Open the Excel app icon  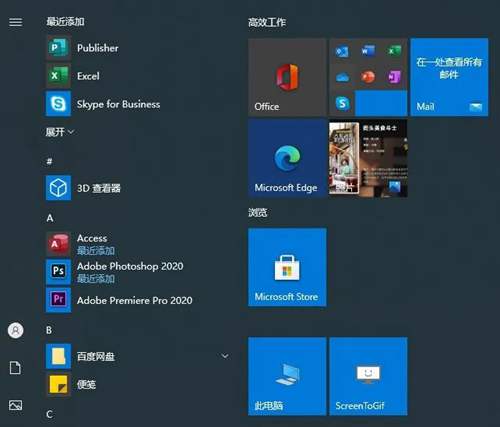coord(58,76)
